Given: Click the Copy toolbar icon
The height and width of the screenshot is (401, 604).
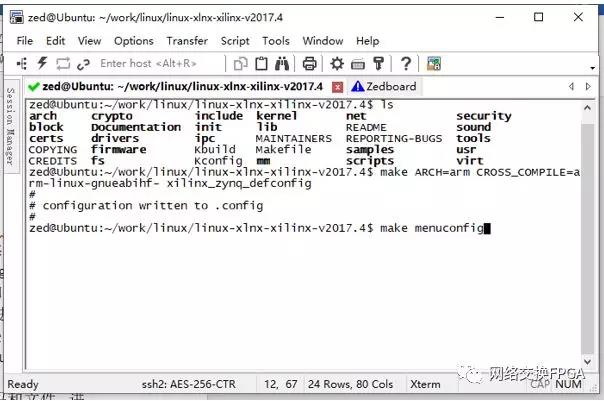Looking at the screenshot, I should click(x=241, y=64).
